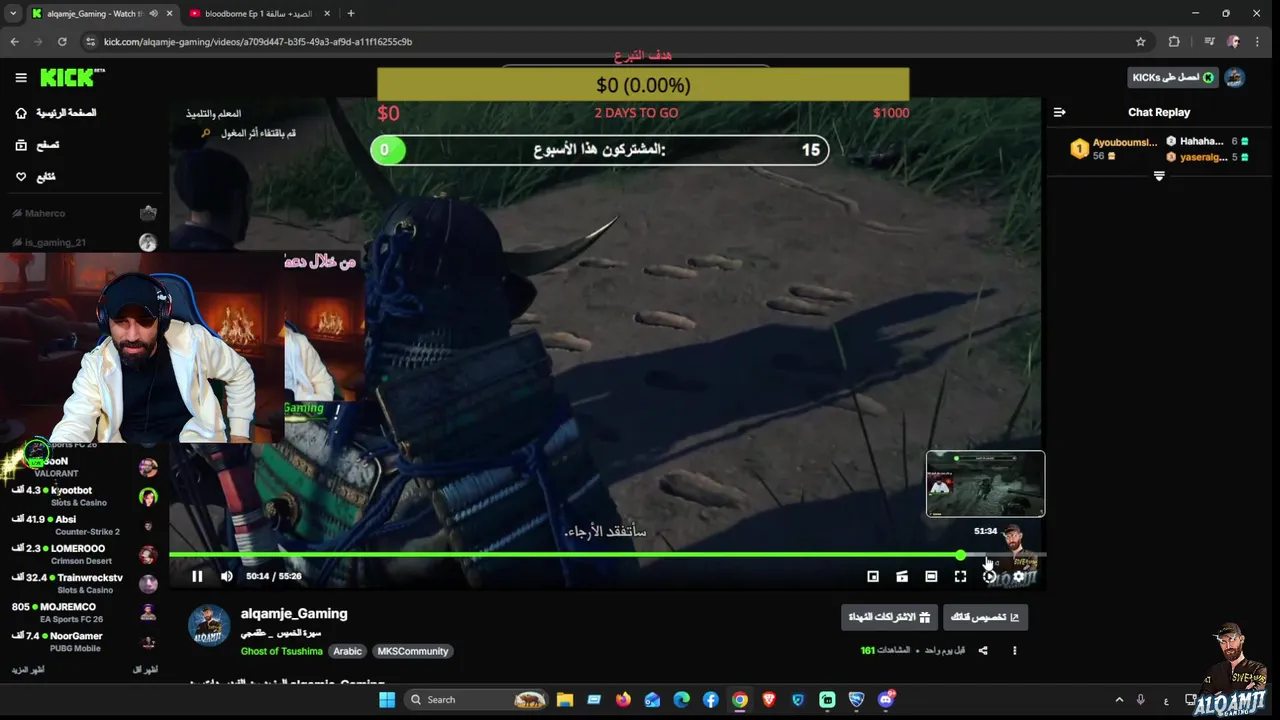Open MOJREMCO recommended channel
The height and width of the screenshot is (720, 1280).
tap(84, 612)
